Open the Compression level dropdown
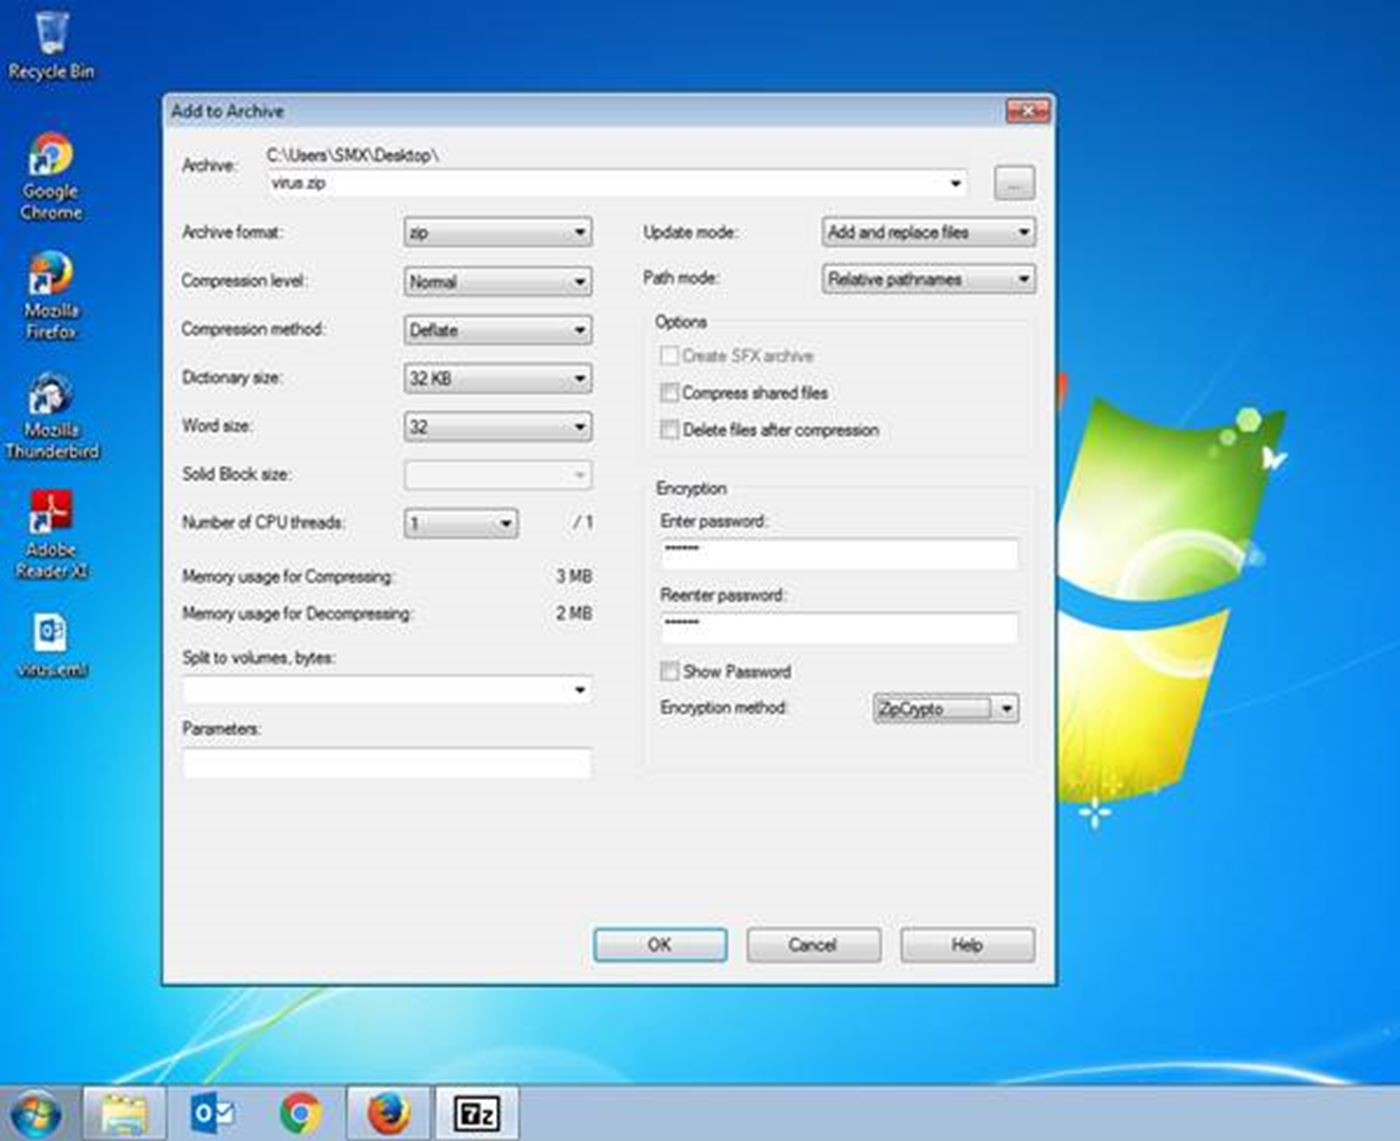1400x1141 pixels. (497, 281)
